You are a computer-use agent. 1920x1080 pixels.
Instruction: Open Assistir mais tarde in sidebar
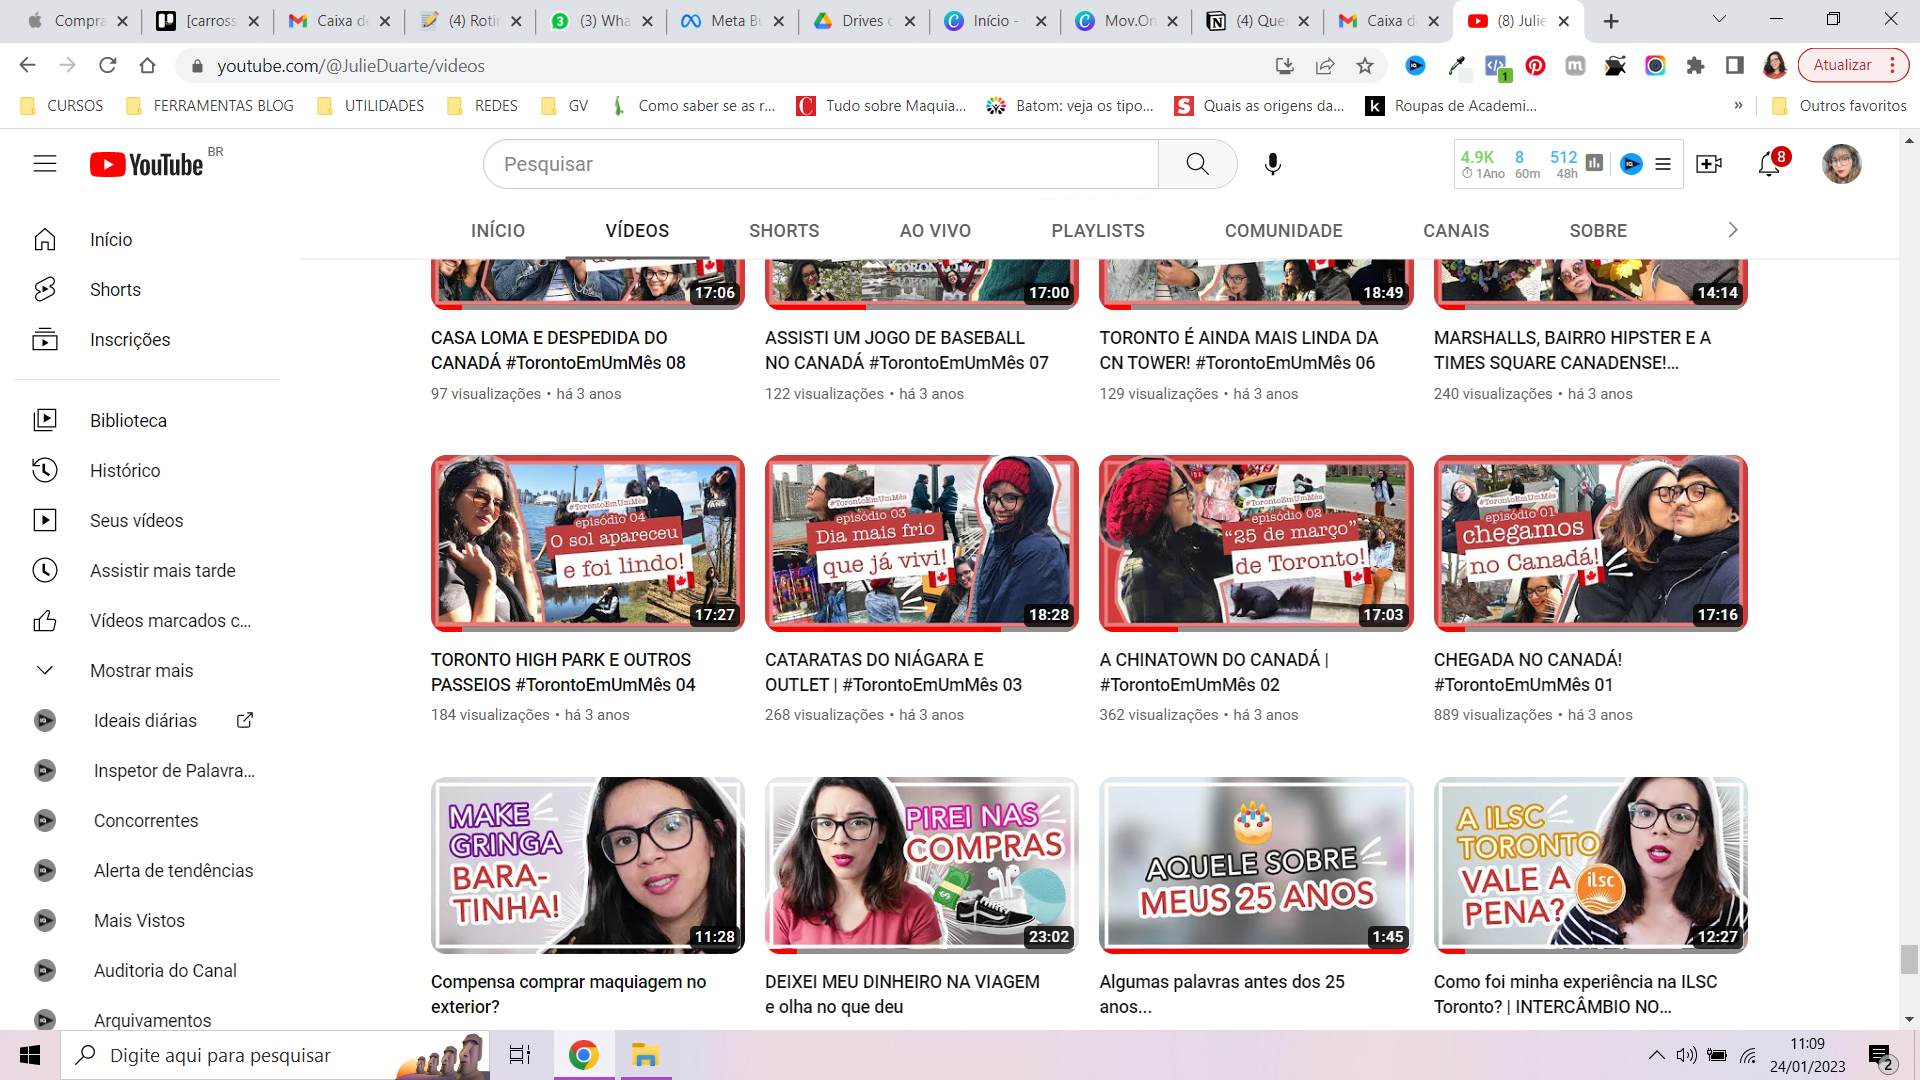coord(162,571)
